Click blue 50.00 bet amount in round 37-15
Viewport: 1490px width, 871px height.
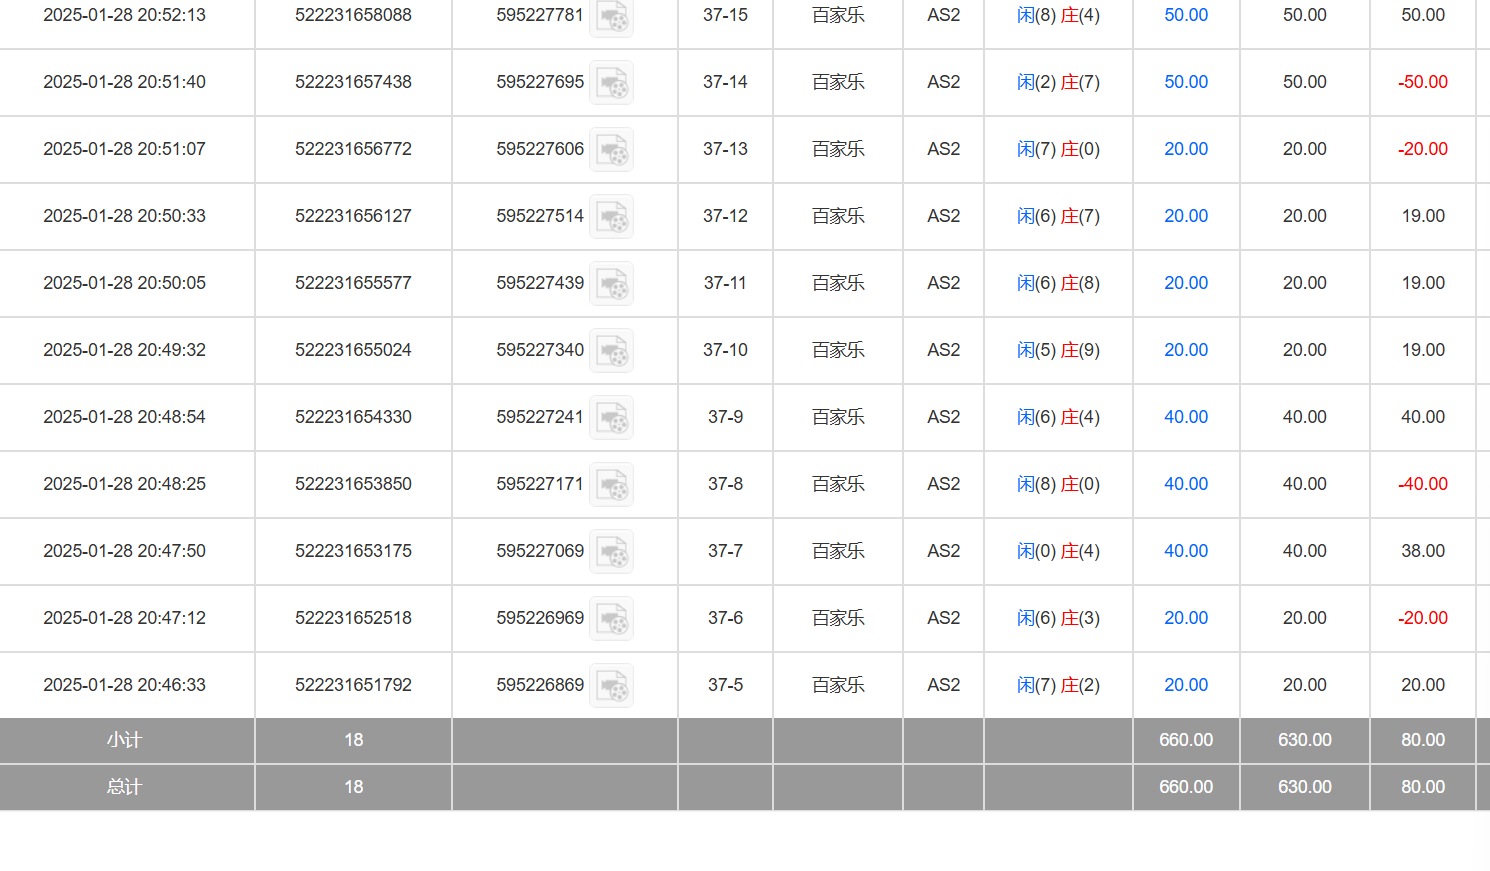coord(1186,15)
